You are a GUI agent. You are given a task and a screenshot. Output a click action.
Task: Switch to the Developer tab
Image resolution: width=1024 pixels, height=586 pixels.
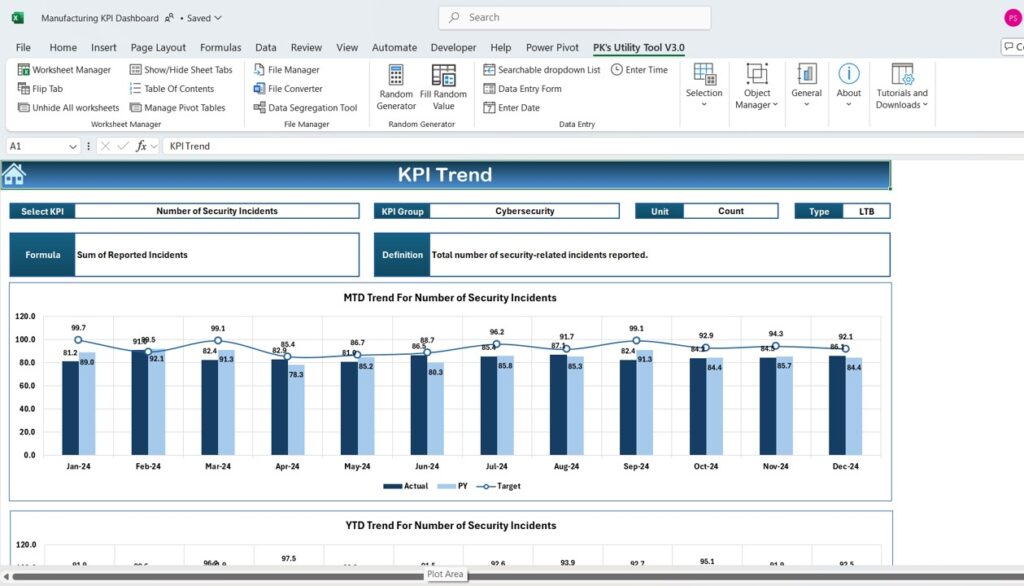click(453, 48)
